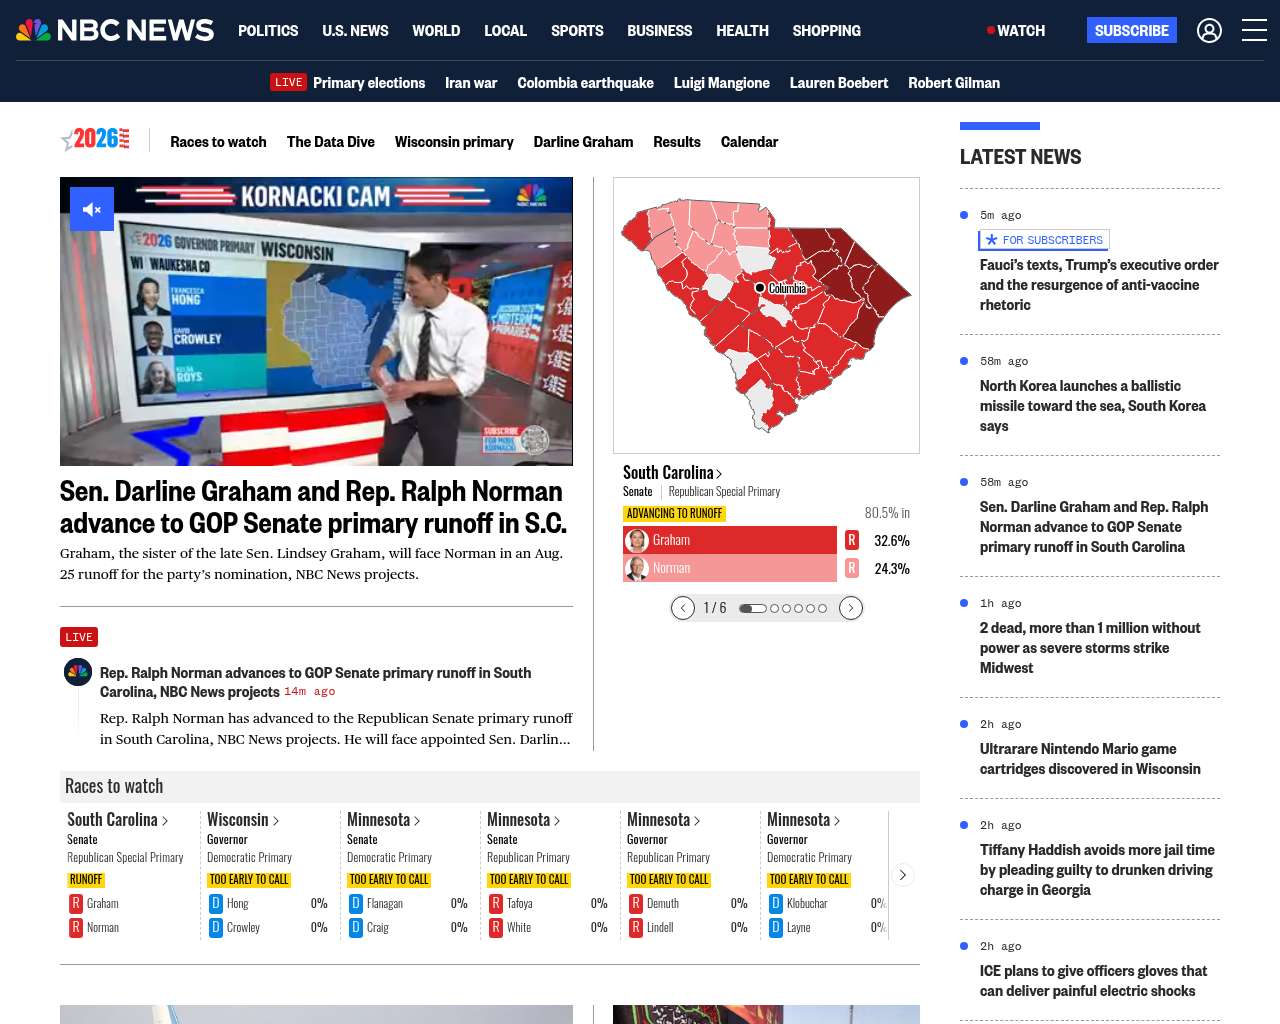
Task: Click the LIVE badge in trending bar
Action: pyautogui.click(x=288, y=82)
